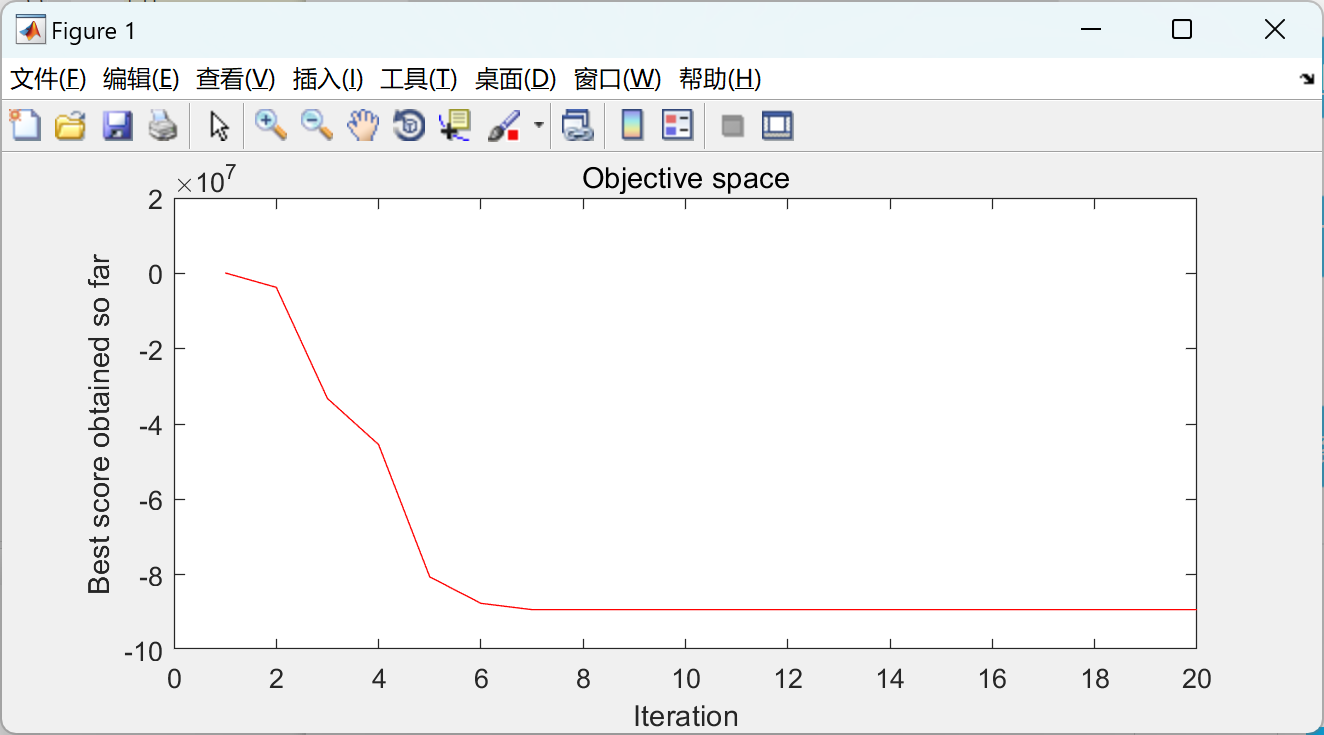Click the ×10⁷ exponent above the y-axis
Screen dimensions: 1324x735
coord(206,181)
